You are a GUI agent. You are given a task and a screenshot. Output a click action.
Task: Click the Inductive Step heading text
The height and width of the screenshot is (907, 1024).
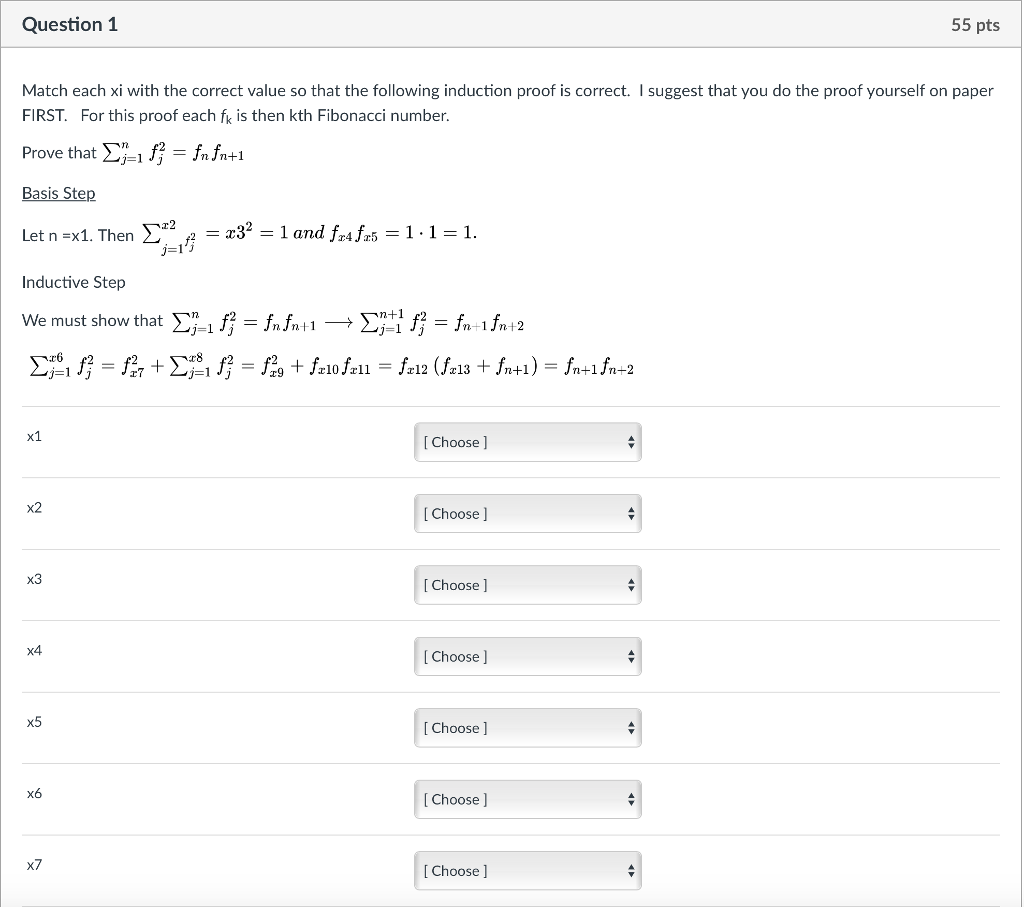[74, 282]
